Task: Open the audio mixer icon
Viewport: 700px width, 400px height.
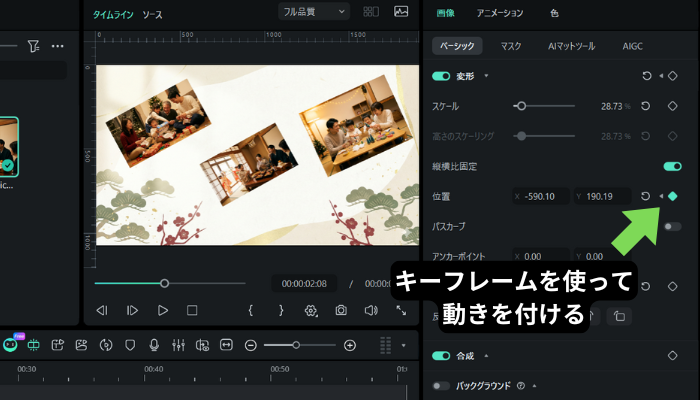Action: [x=179, y=345]
